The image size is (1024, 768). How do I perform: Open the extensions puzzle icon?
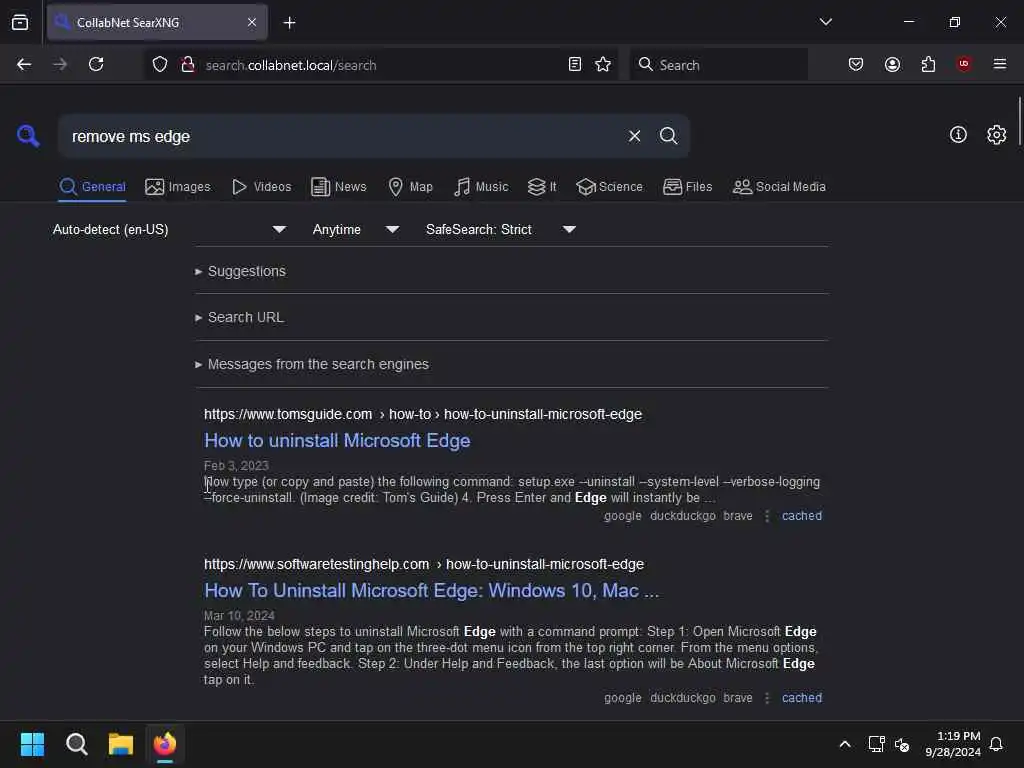point(928,64)
